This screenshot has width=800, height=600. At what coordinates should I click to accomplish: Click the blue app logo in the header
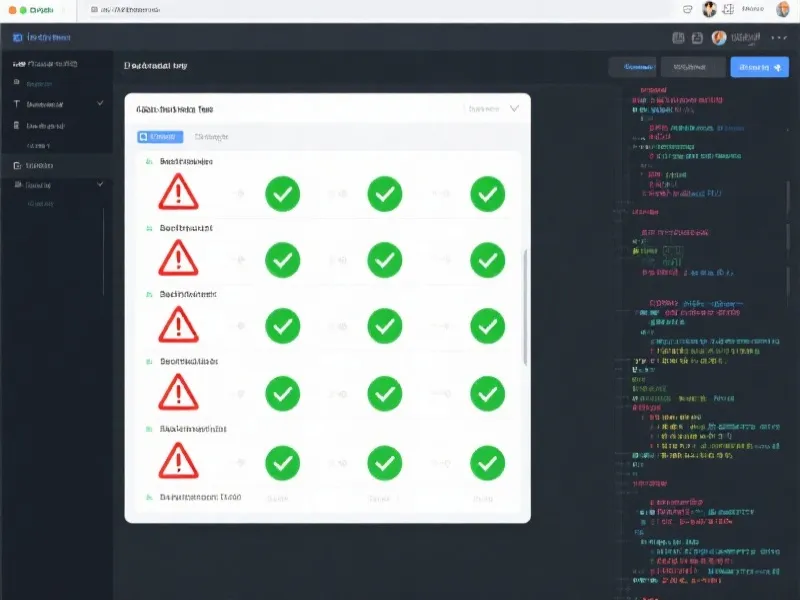pos(16,38)
